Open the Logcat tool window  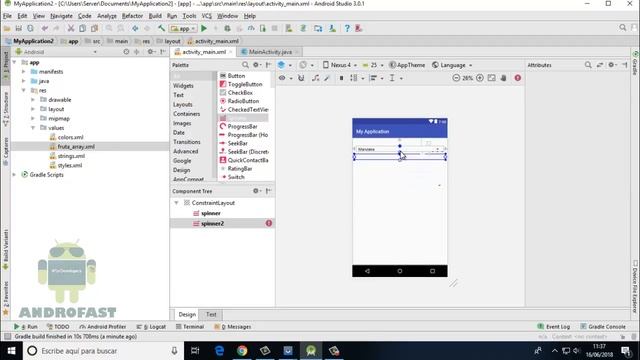point(151,327)
